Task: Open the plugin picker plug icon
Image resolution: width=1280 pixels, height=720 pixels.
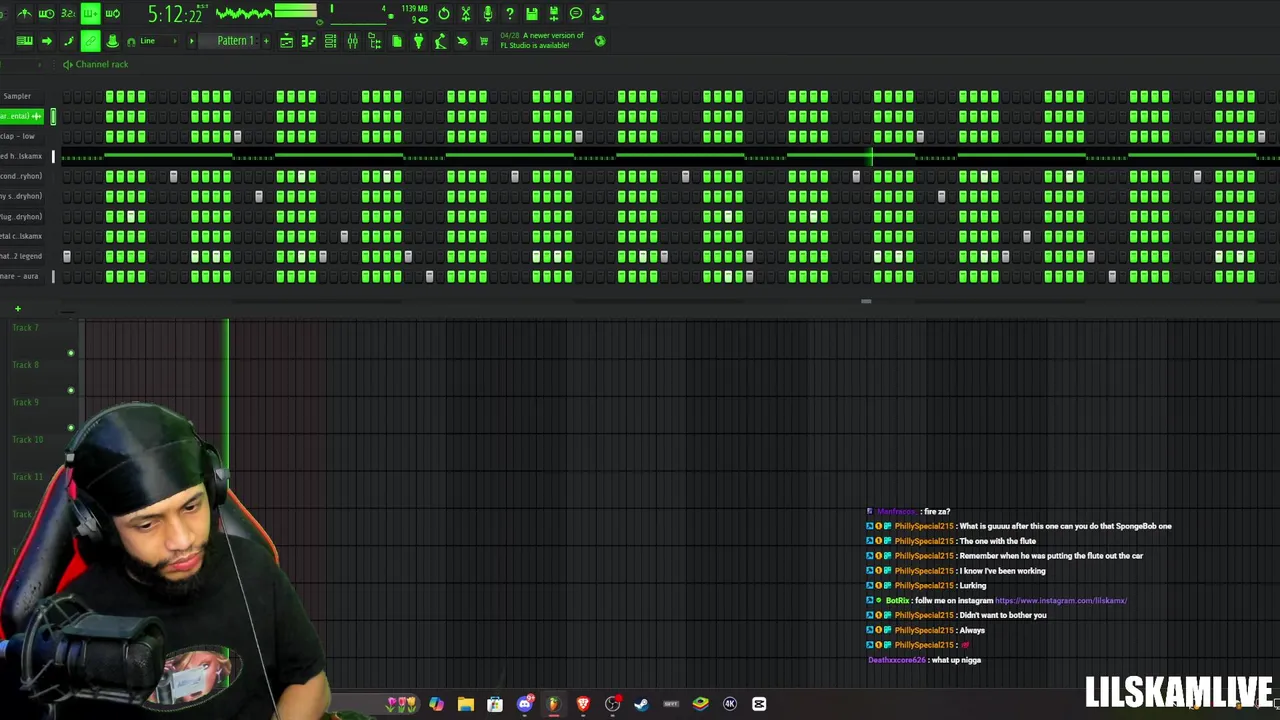Action: (x=418, y=41)
